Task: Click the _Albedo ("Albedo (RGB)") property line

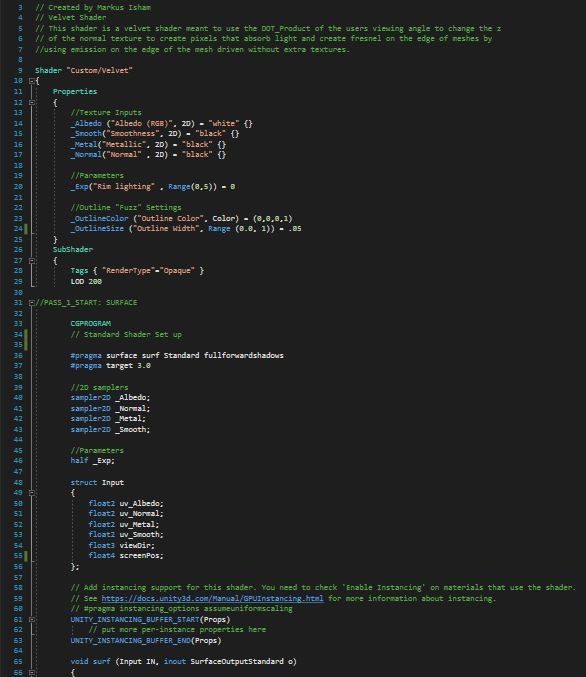Action: click(x=162, y=123)
